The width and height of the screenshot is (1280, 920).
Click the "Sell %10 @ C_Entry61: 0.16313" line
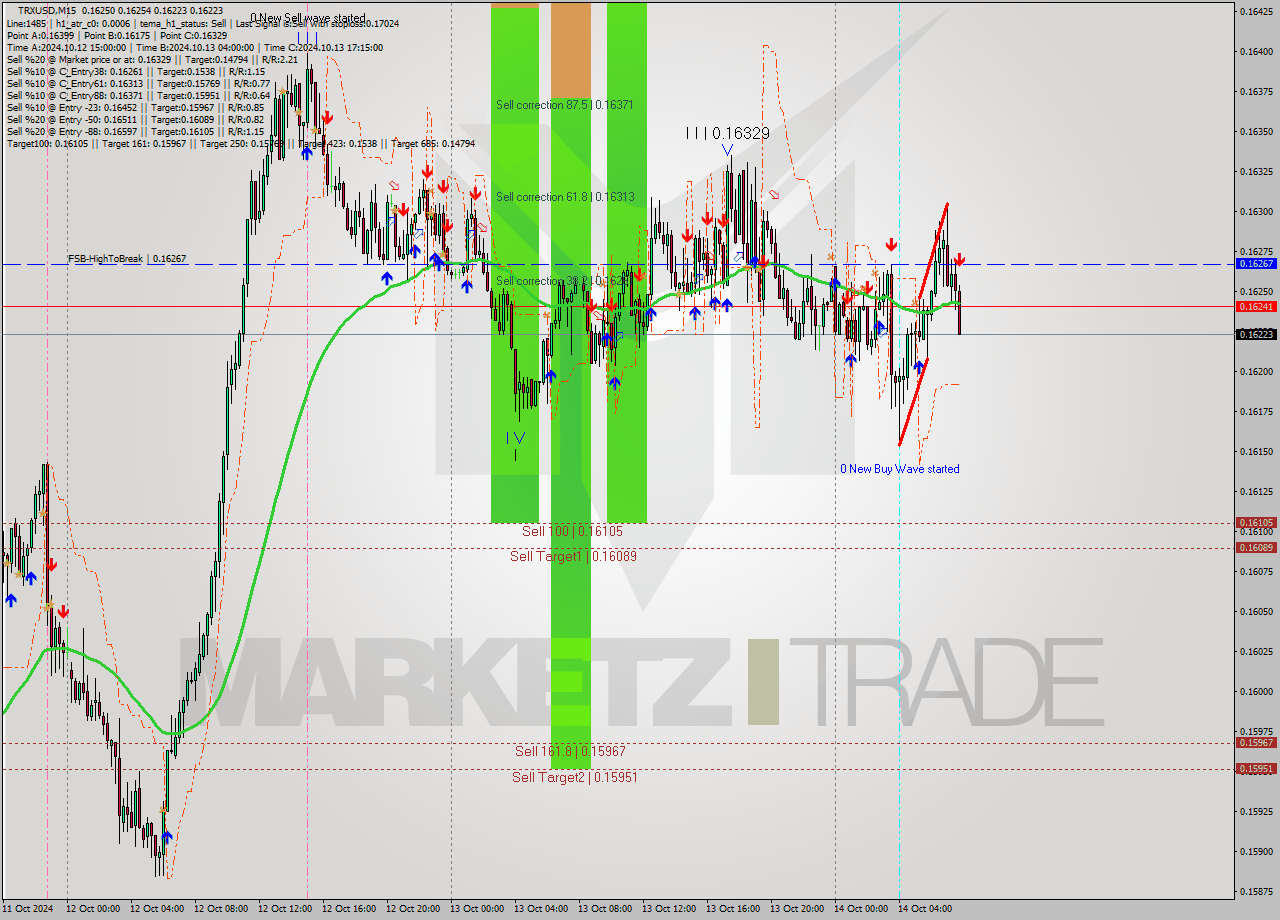(x=75, y=83)
